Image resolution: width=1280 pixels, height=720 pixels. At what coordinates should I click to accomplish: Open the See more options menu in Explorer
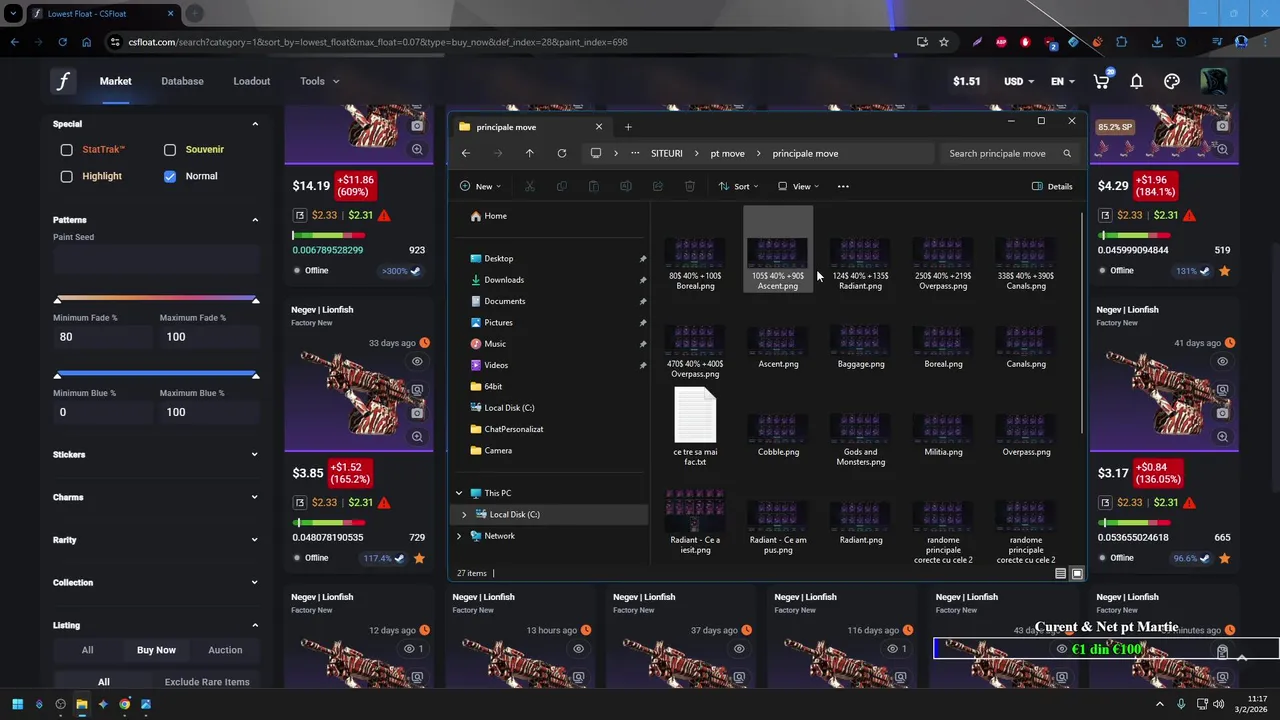(843, 186)
